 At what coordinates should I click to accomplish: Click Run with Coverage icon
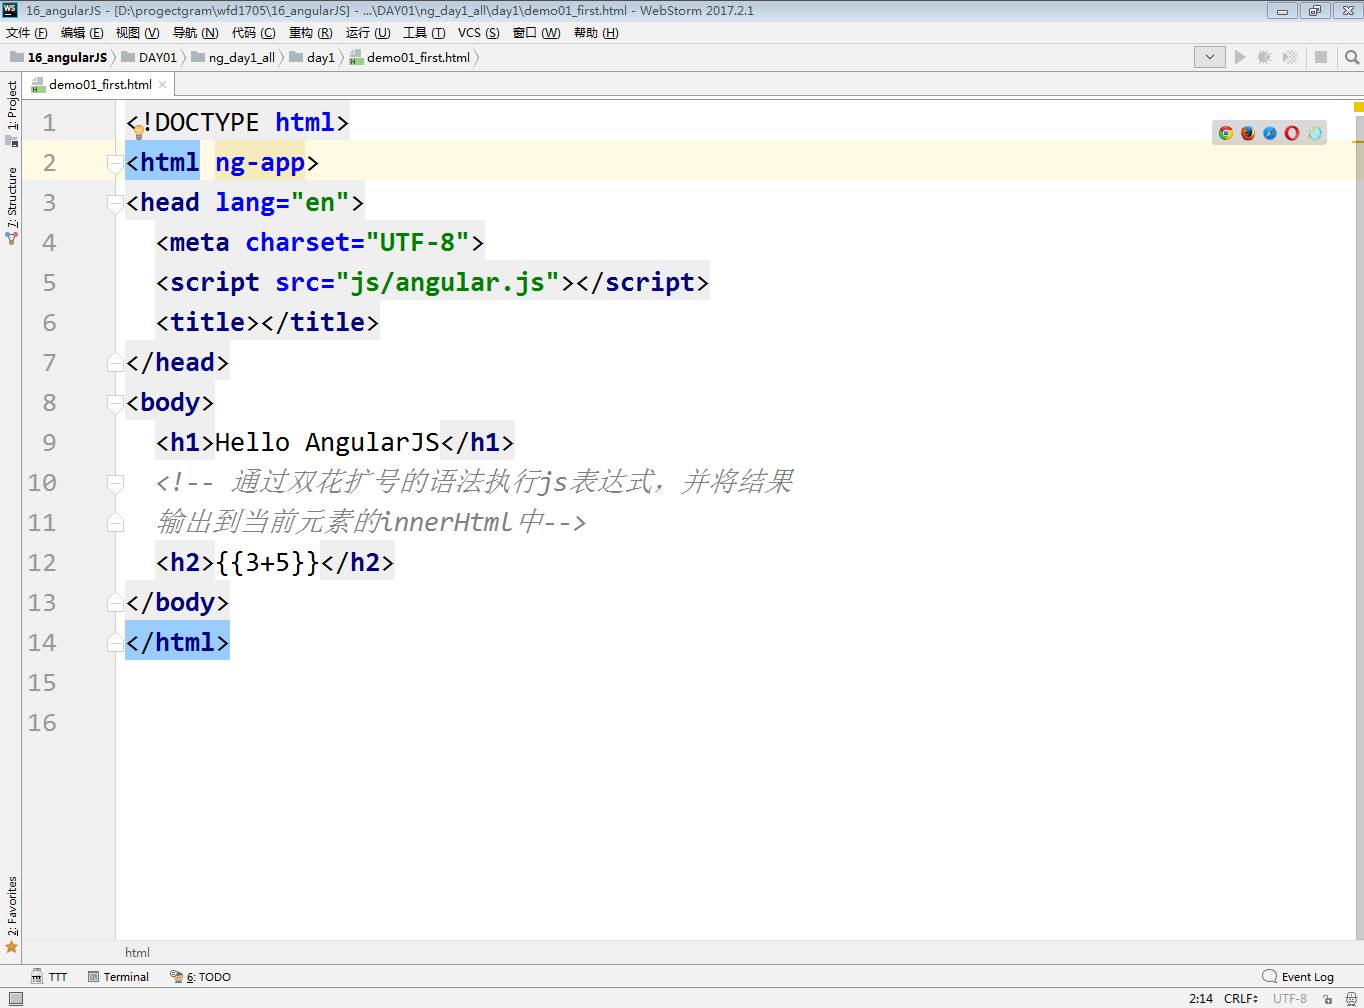[1290, 57]
